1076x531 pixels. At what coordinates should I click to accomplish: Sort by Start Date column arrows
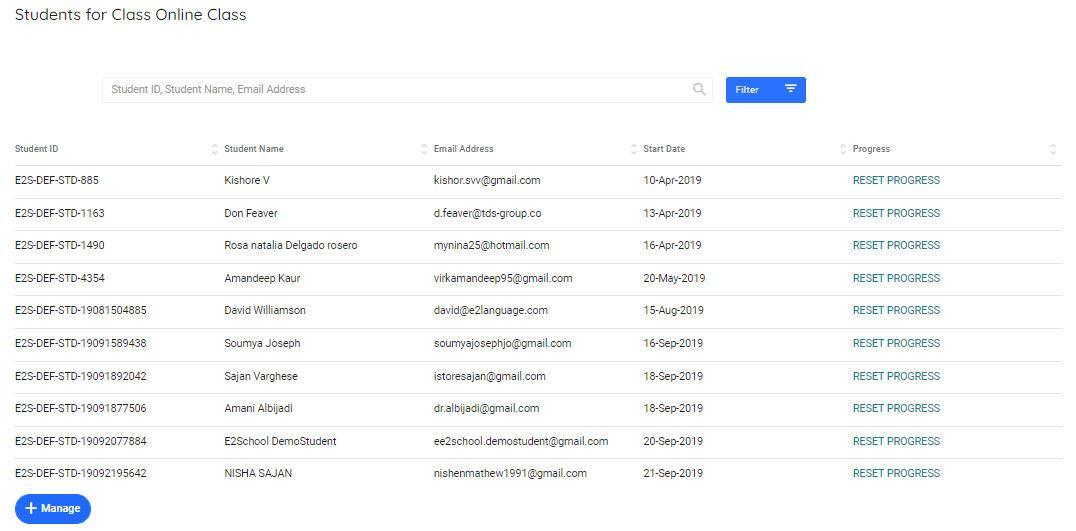[843, 149]
